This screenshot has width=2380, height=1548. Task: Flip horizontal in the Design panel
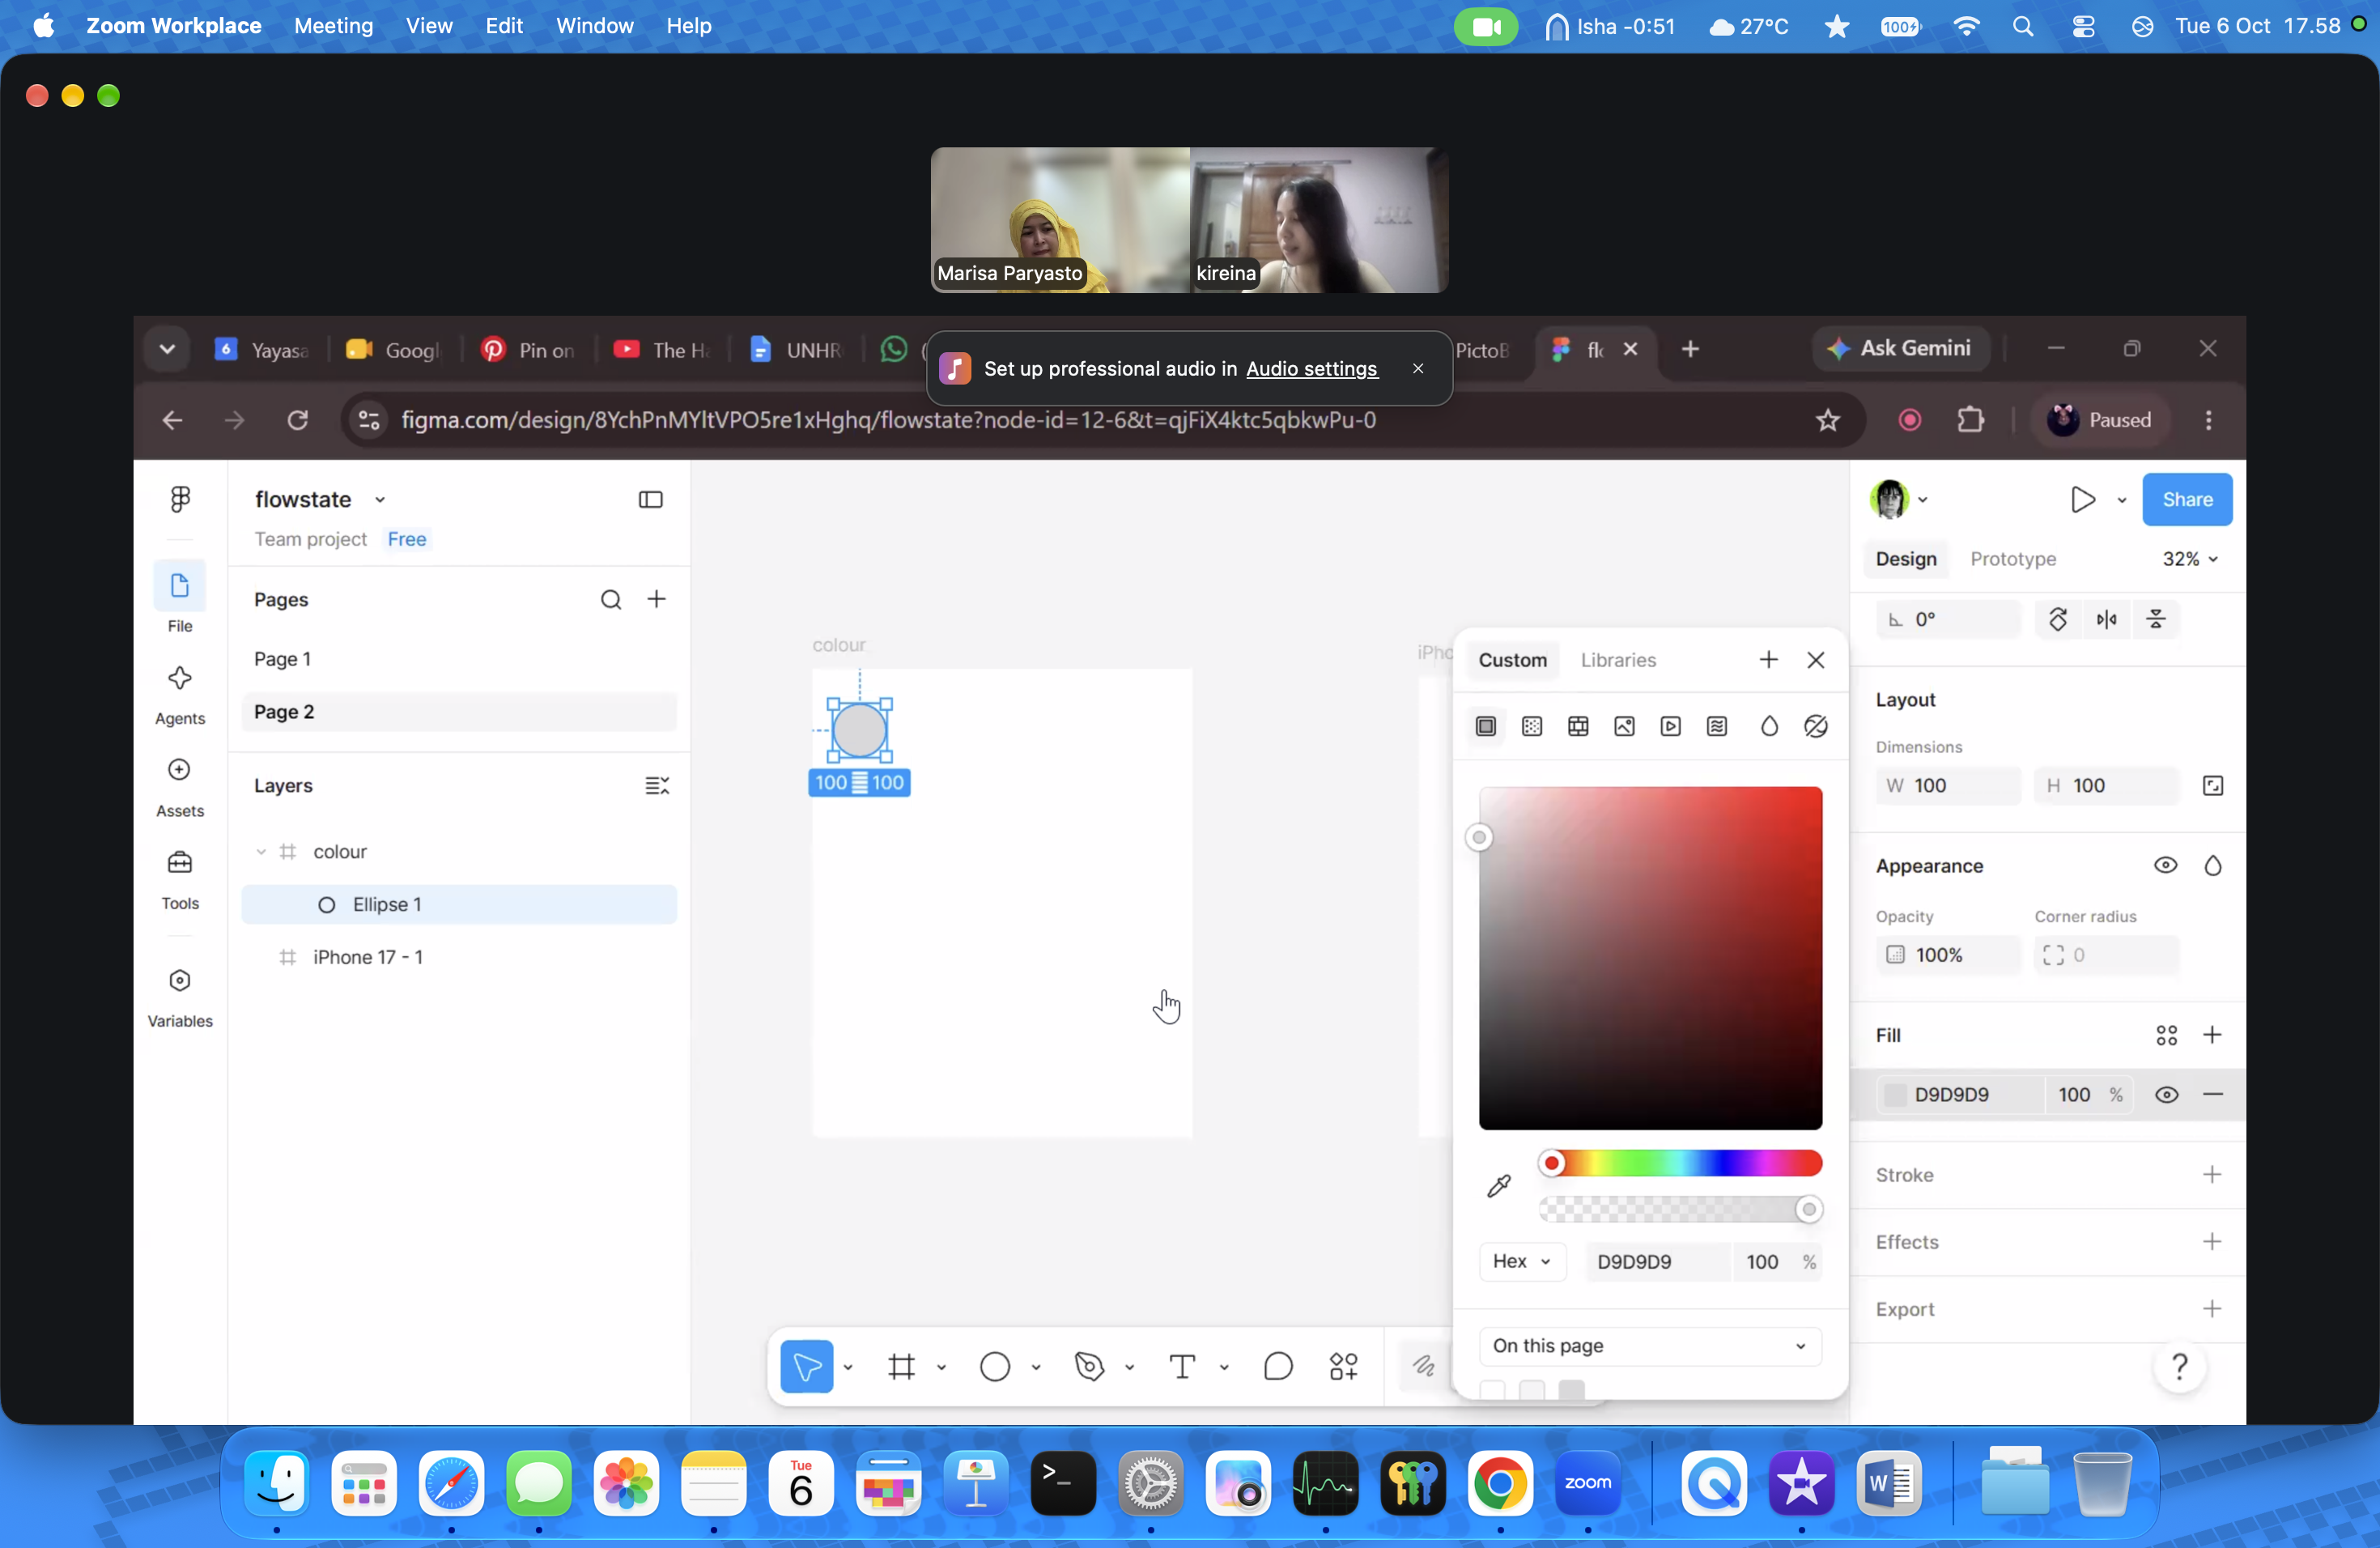tap(2106, 619)
